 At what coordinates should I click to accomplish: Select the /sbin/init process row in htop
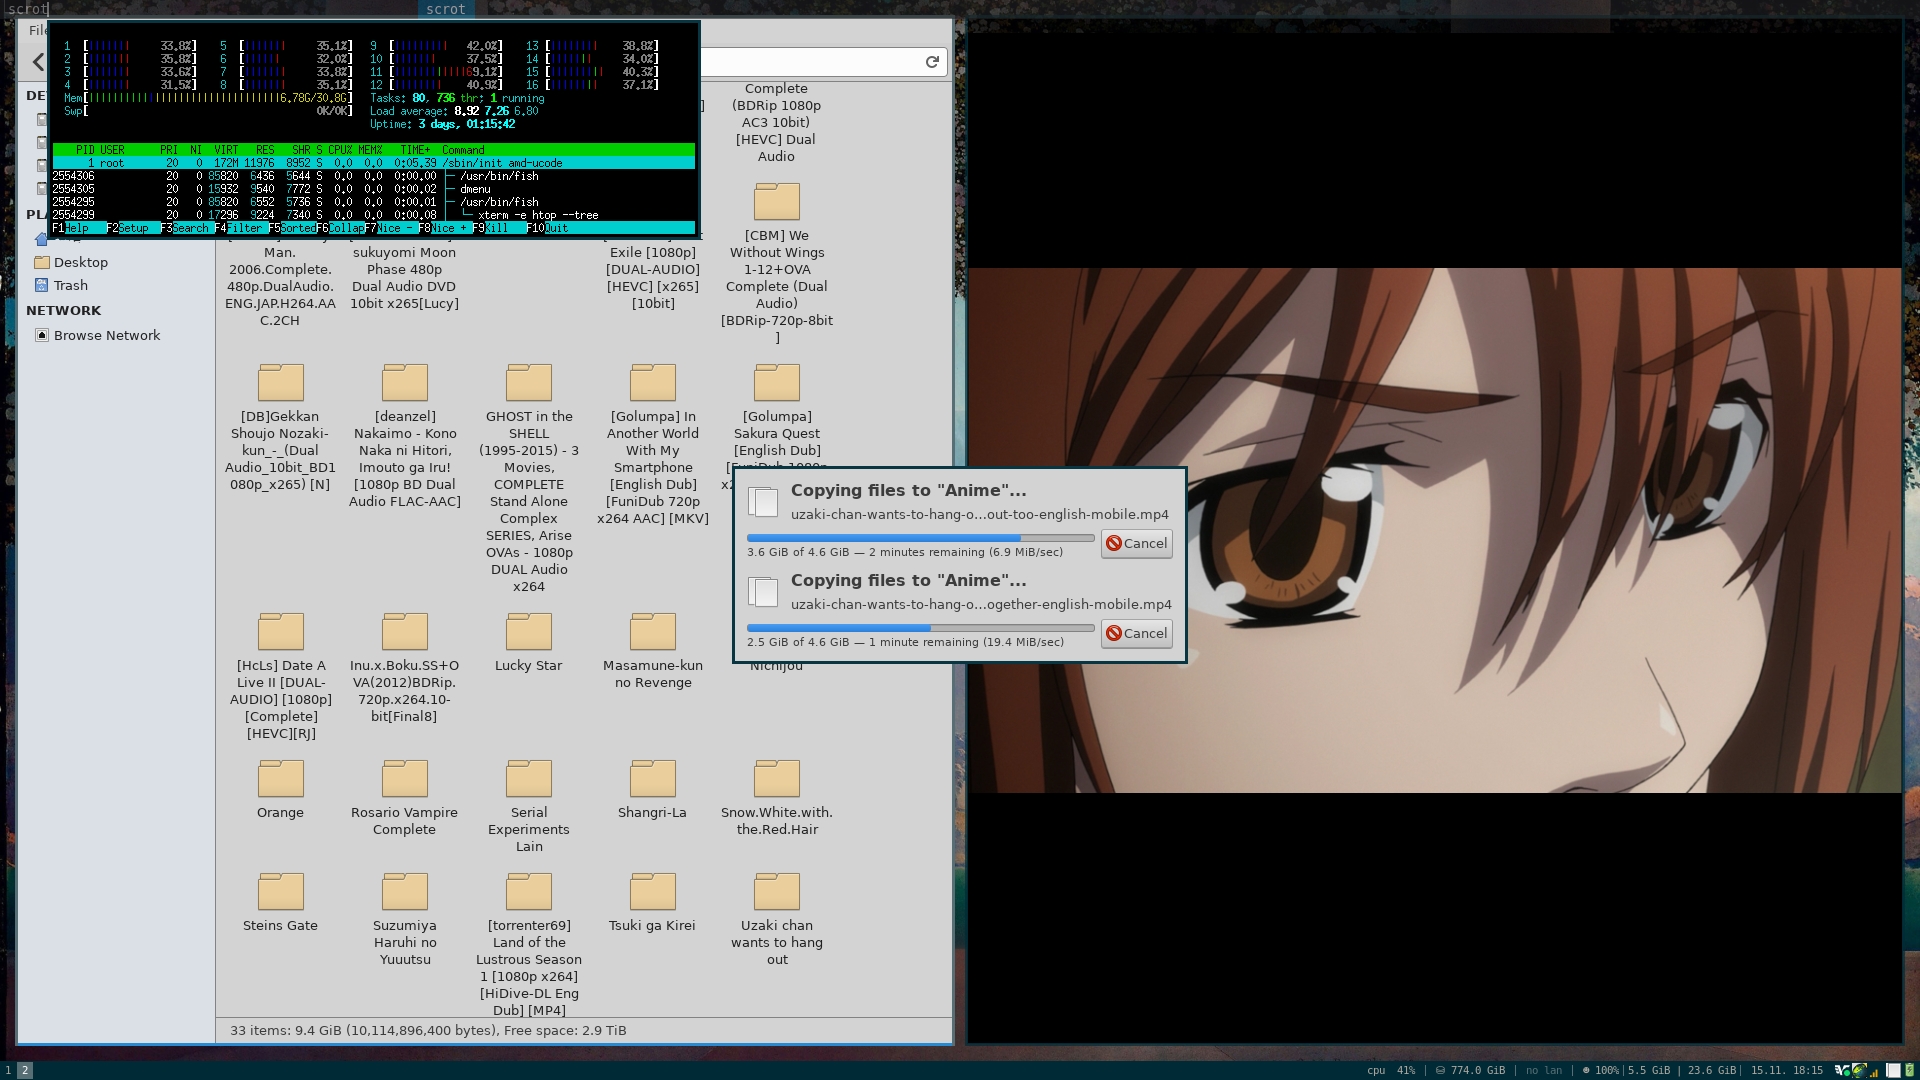(x=373, y=163)
